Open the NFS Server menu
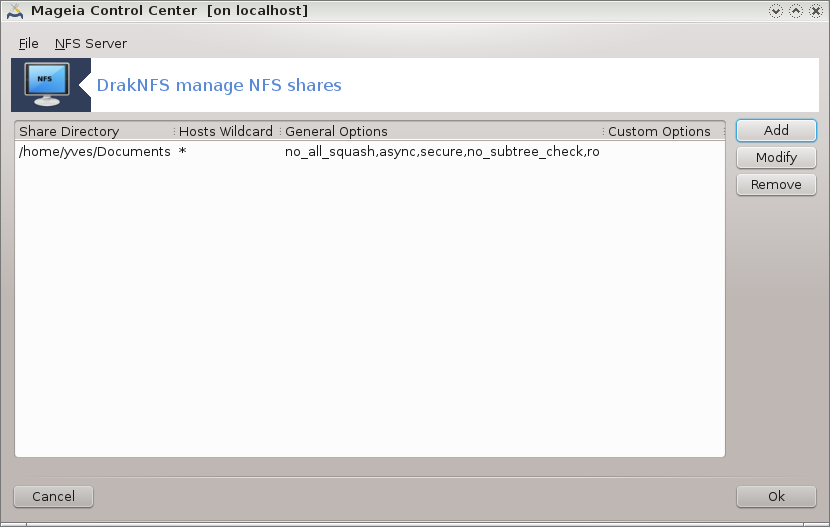Screen dimensions: 830x527 (x=90, y=44)
